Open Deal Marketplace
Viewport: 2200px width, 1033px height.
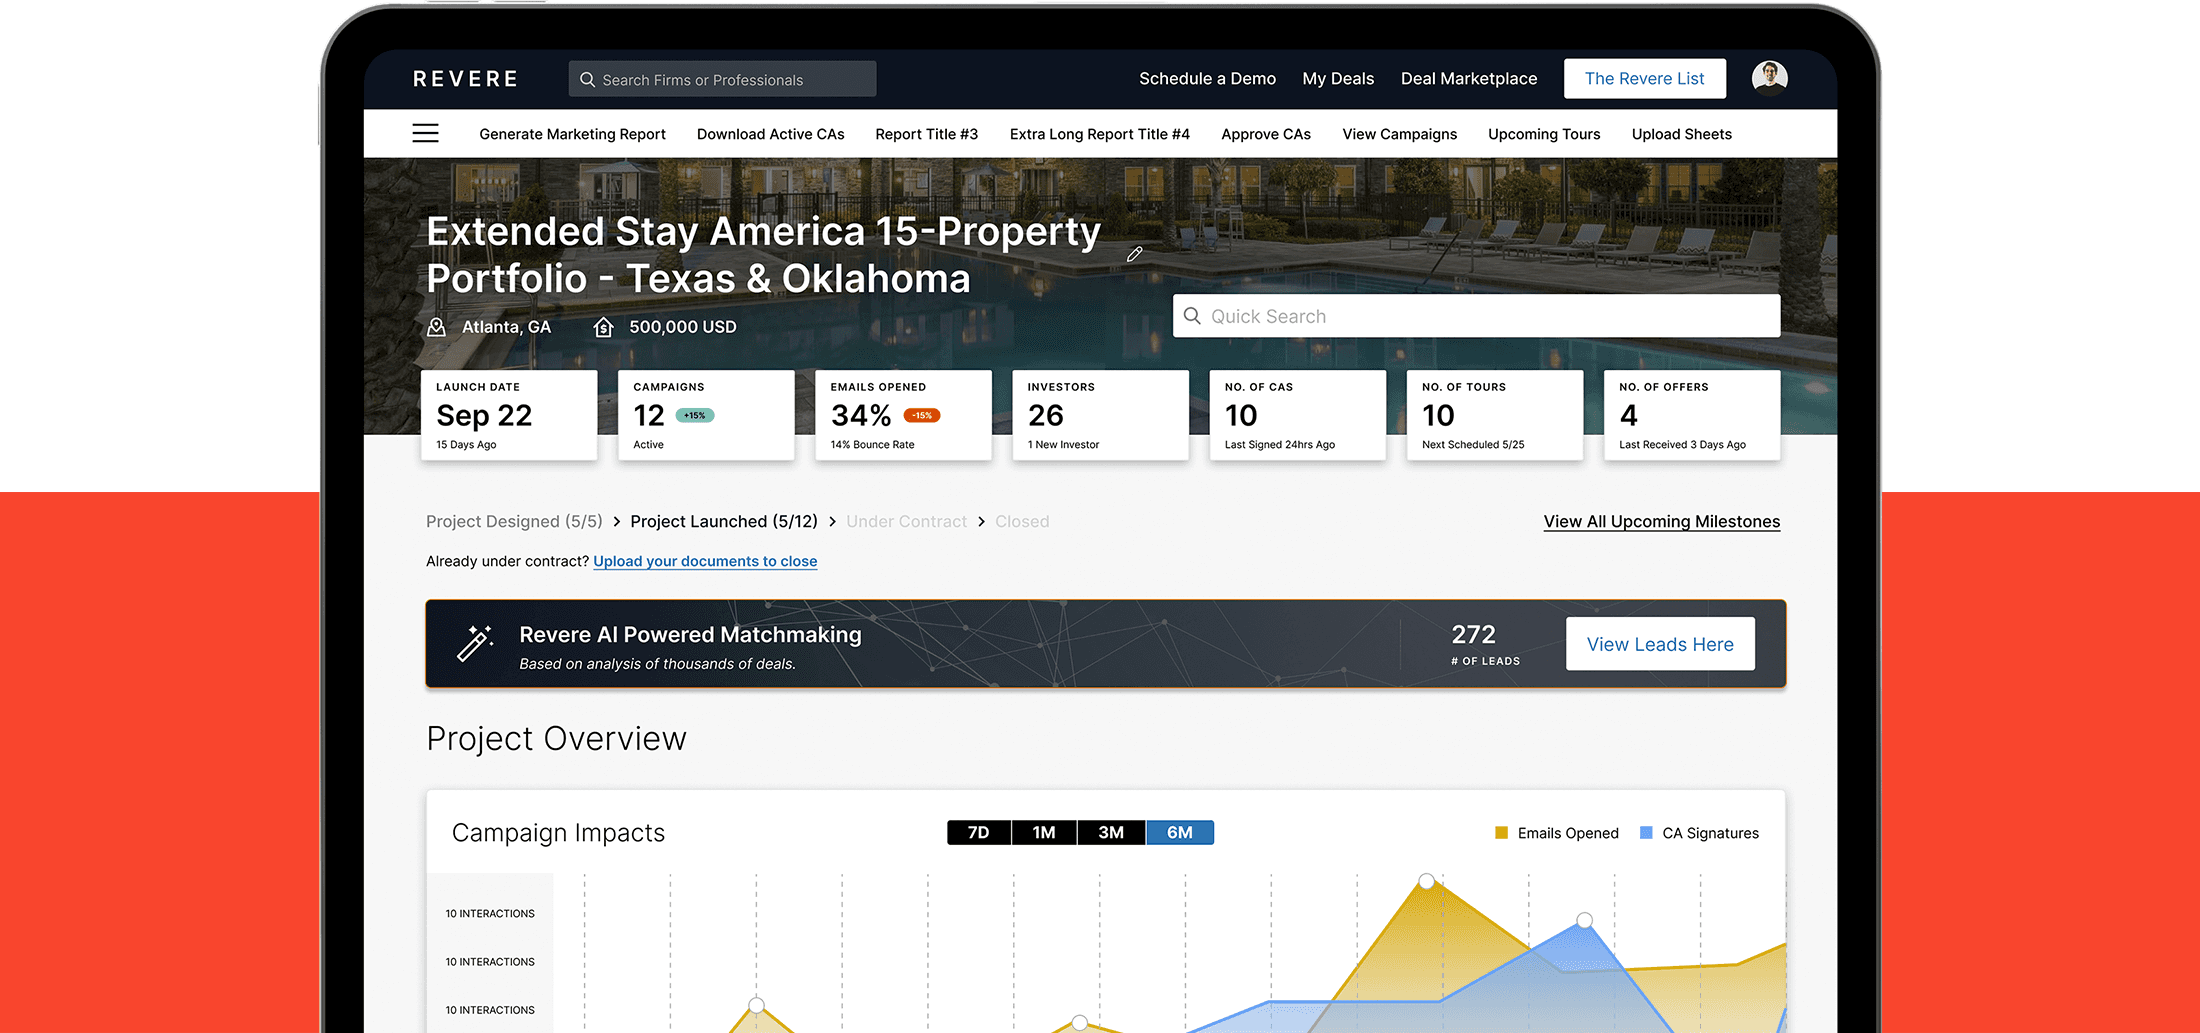[1469, 78]
